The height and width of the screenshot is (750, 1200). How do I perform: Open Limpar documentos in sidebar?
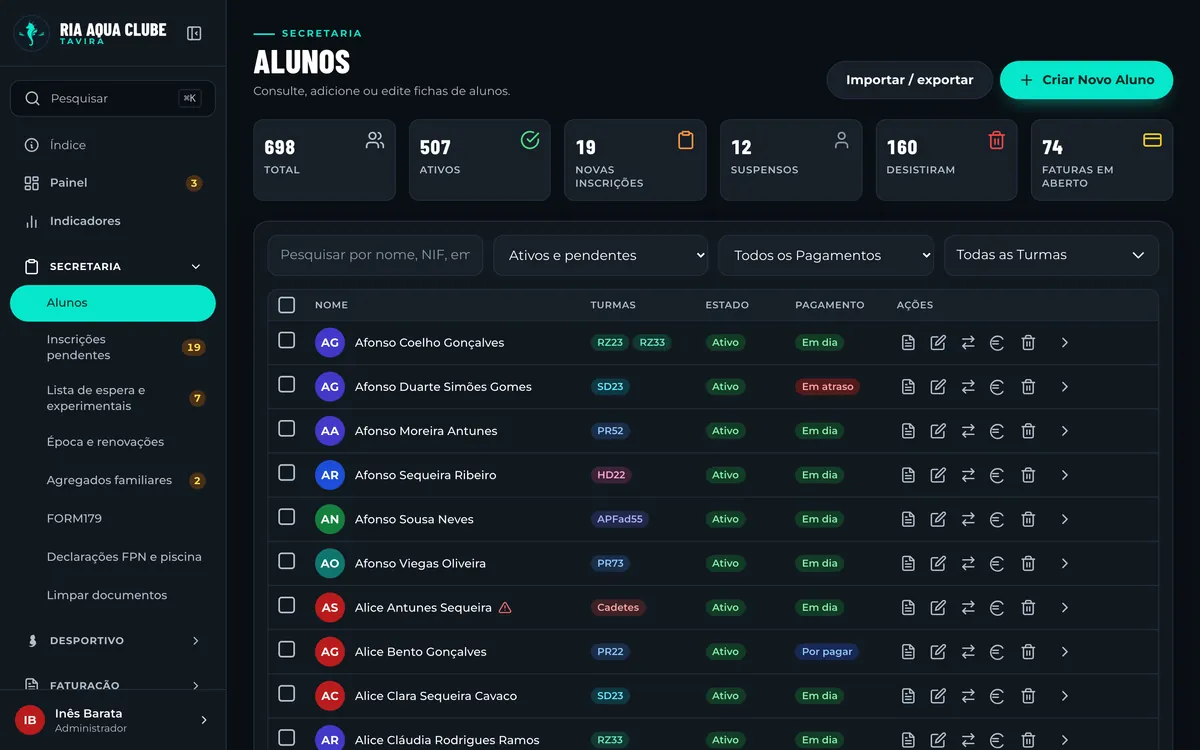[x=112, y=595]
